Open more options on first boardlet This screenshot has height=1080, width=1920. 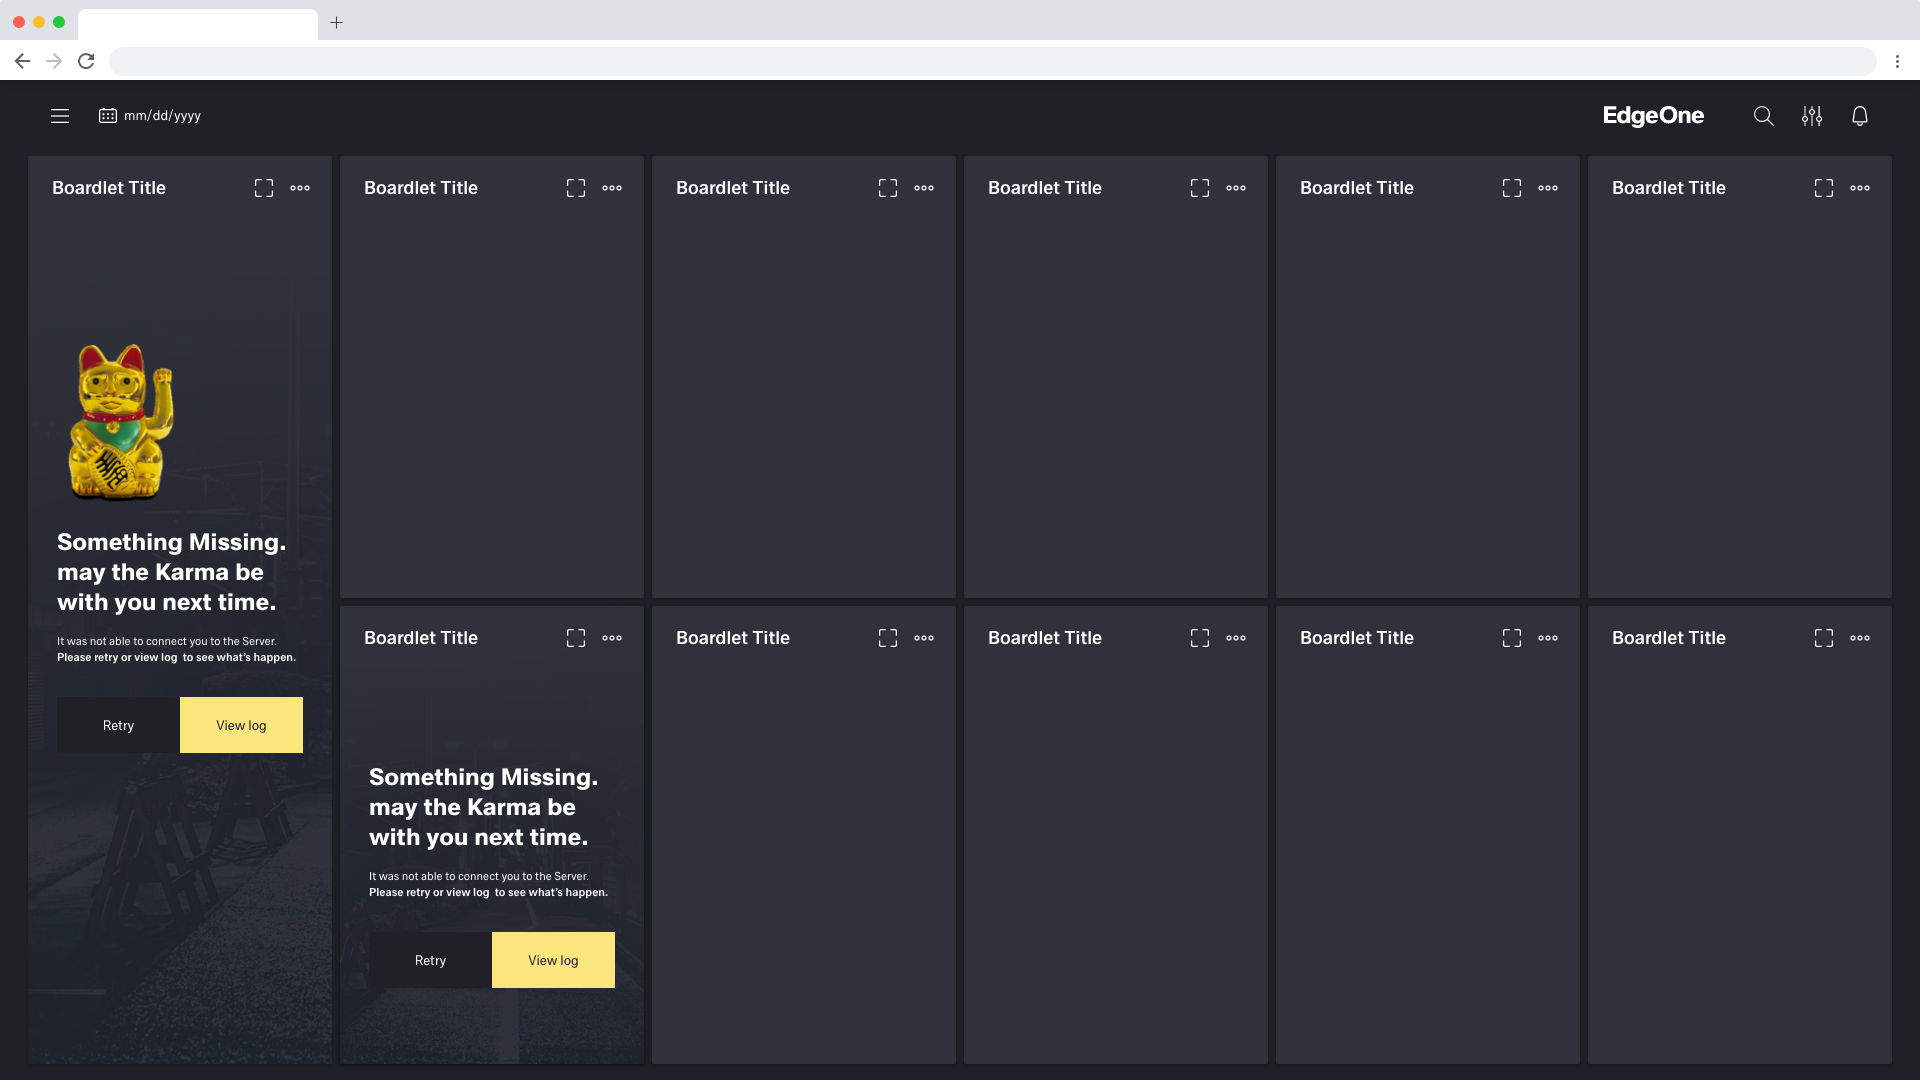(x=300, y=188)
